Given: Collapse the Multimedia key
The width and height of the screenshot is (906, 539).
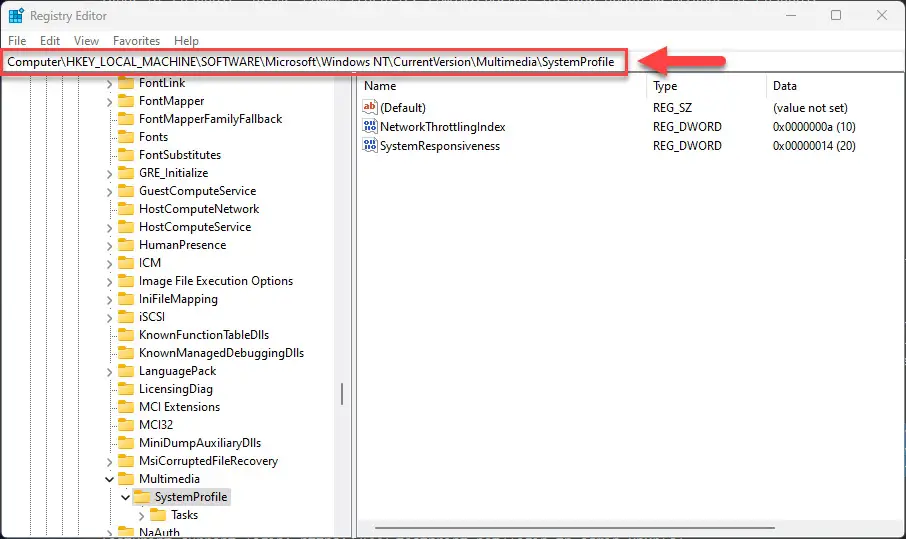Looking at the screenshot, I should (109, 479).
